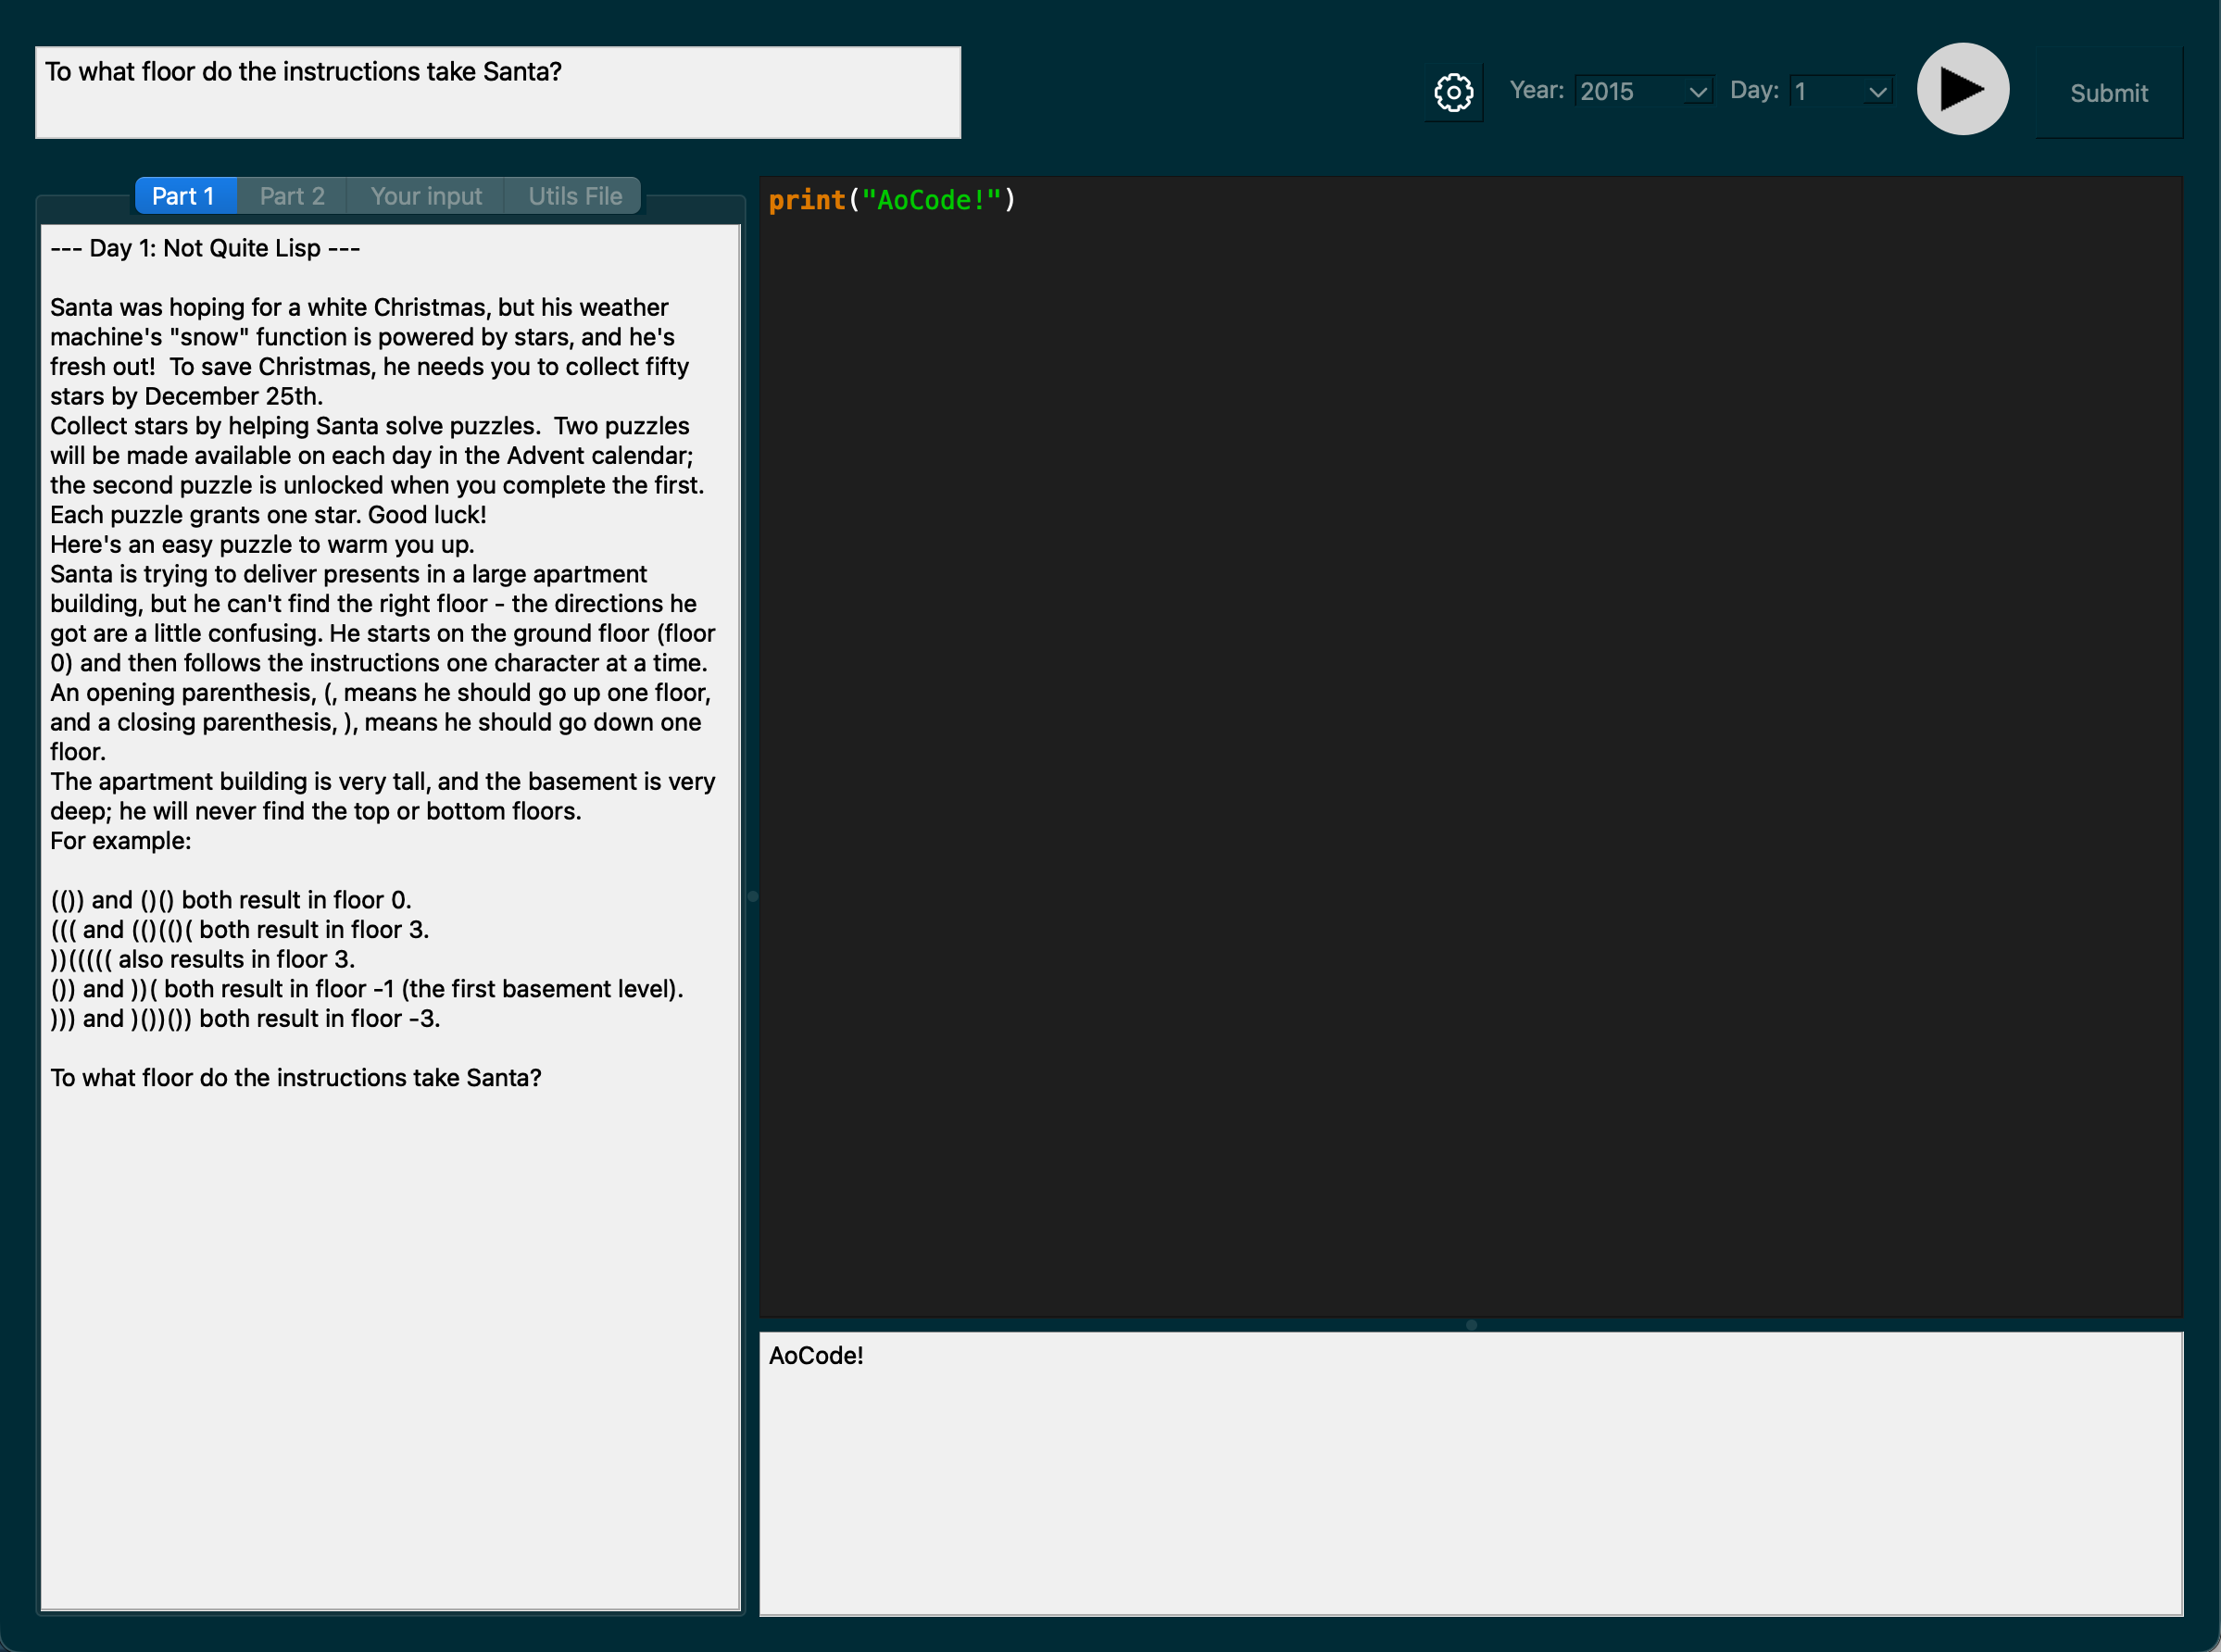Open the Day dropdown showing 1
Screen dimensions: 2221x1652
pyautogui.click(x=1840, y=91)
